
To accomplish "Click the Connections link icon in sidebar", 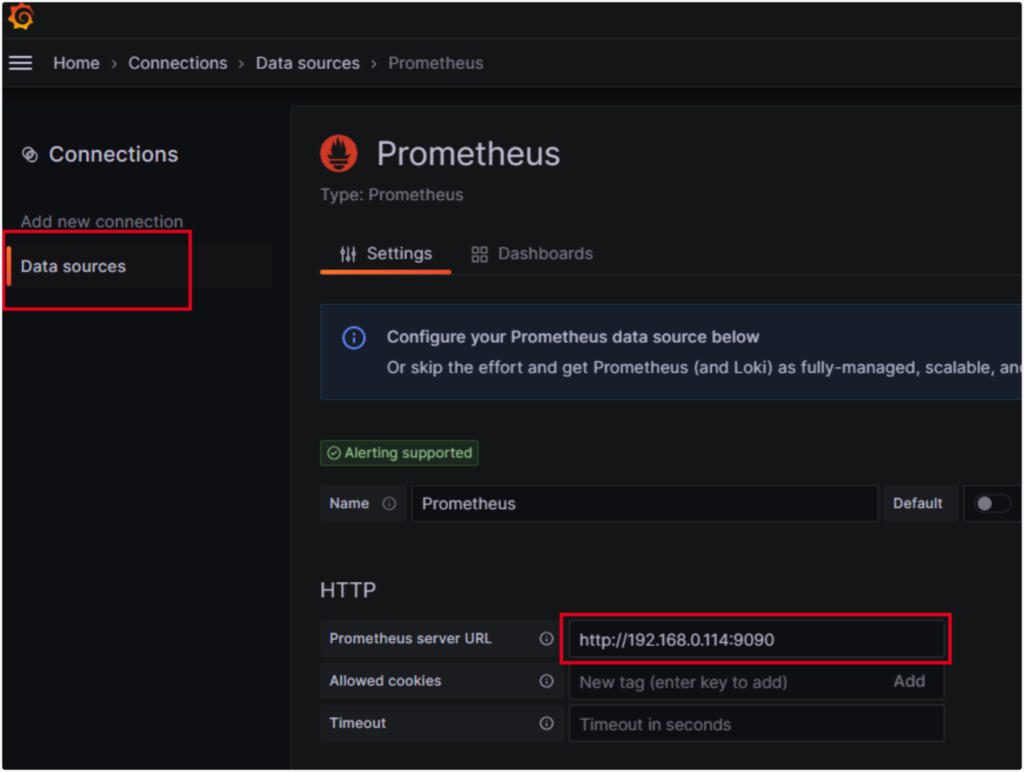I will click(30, 154).
